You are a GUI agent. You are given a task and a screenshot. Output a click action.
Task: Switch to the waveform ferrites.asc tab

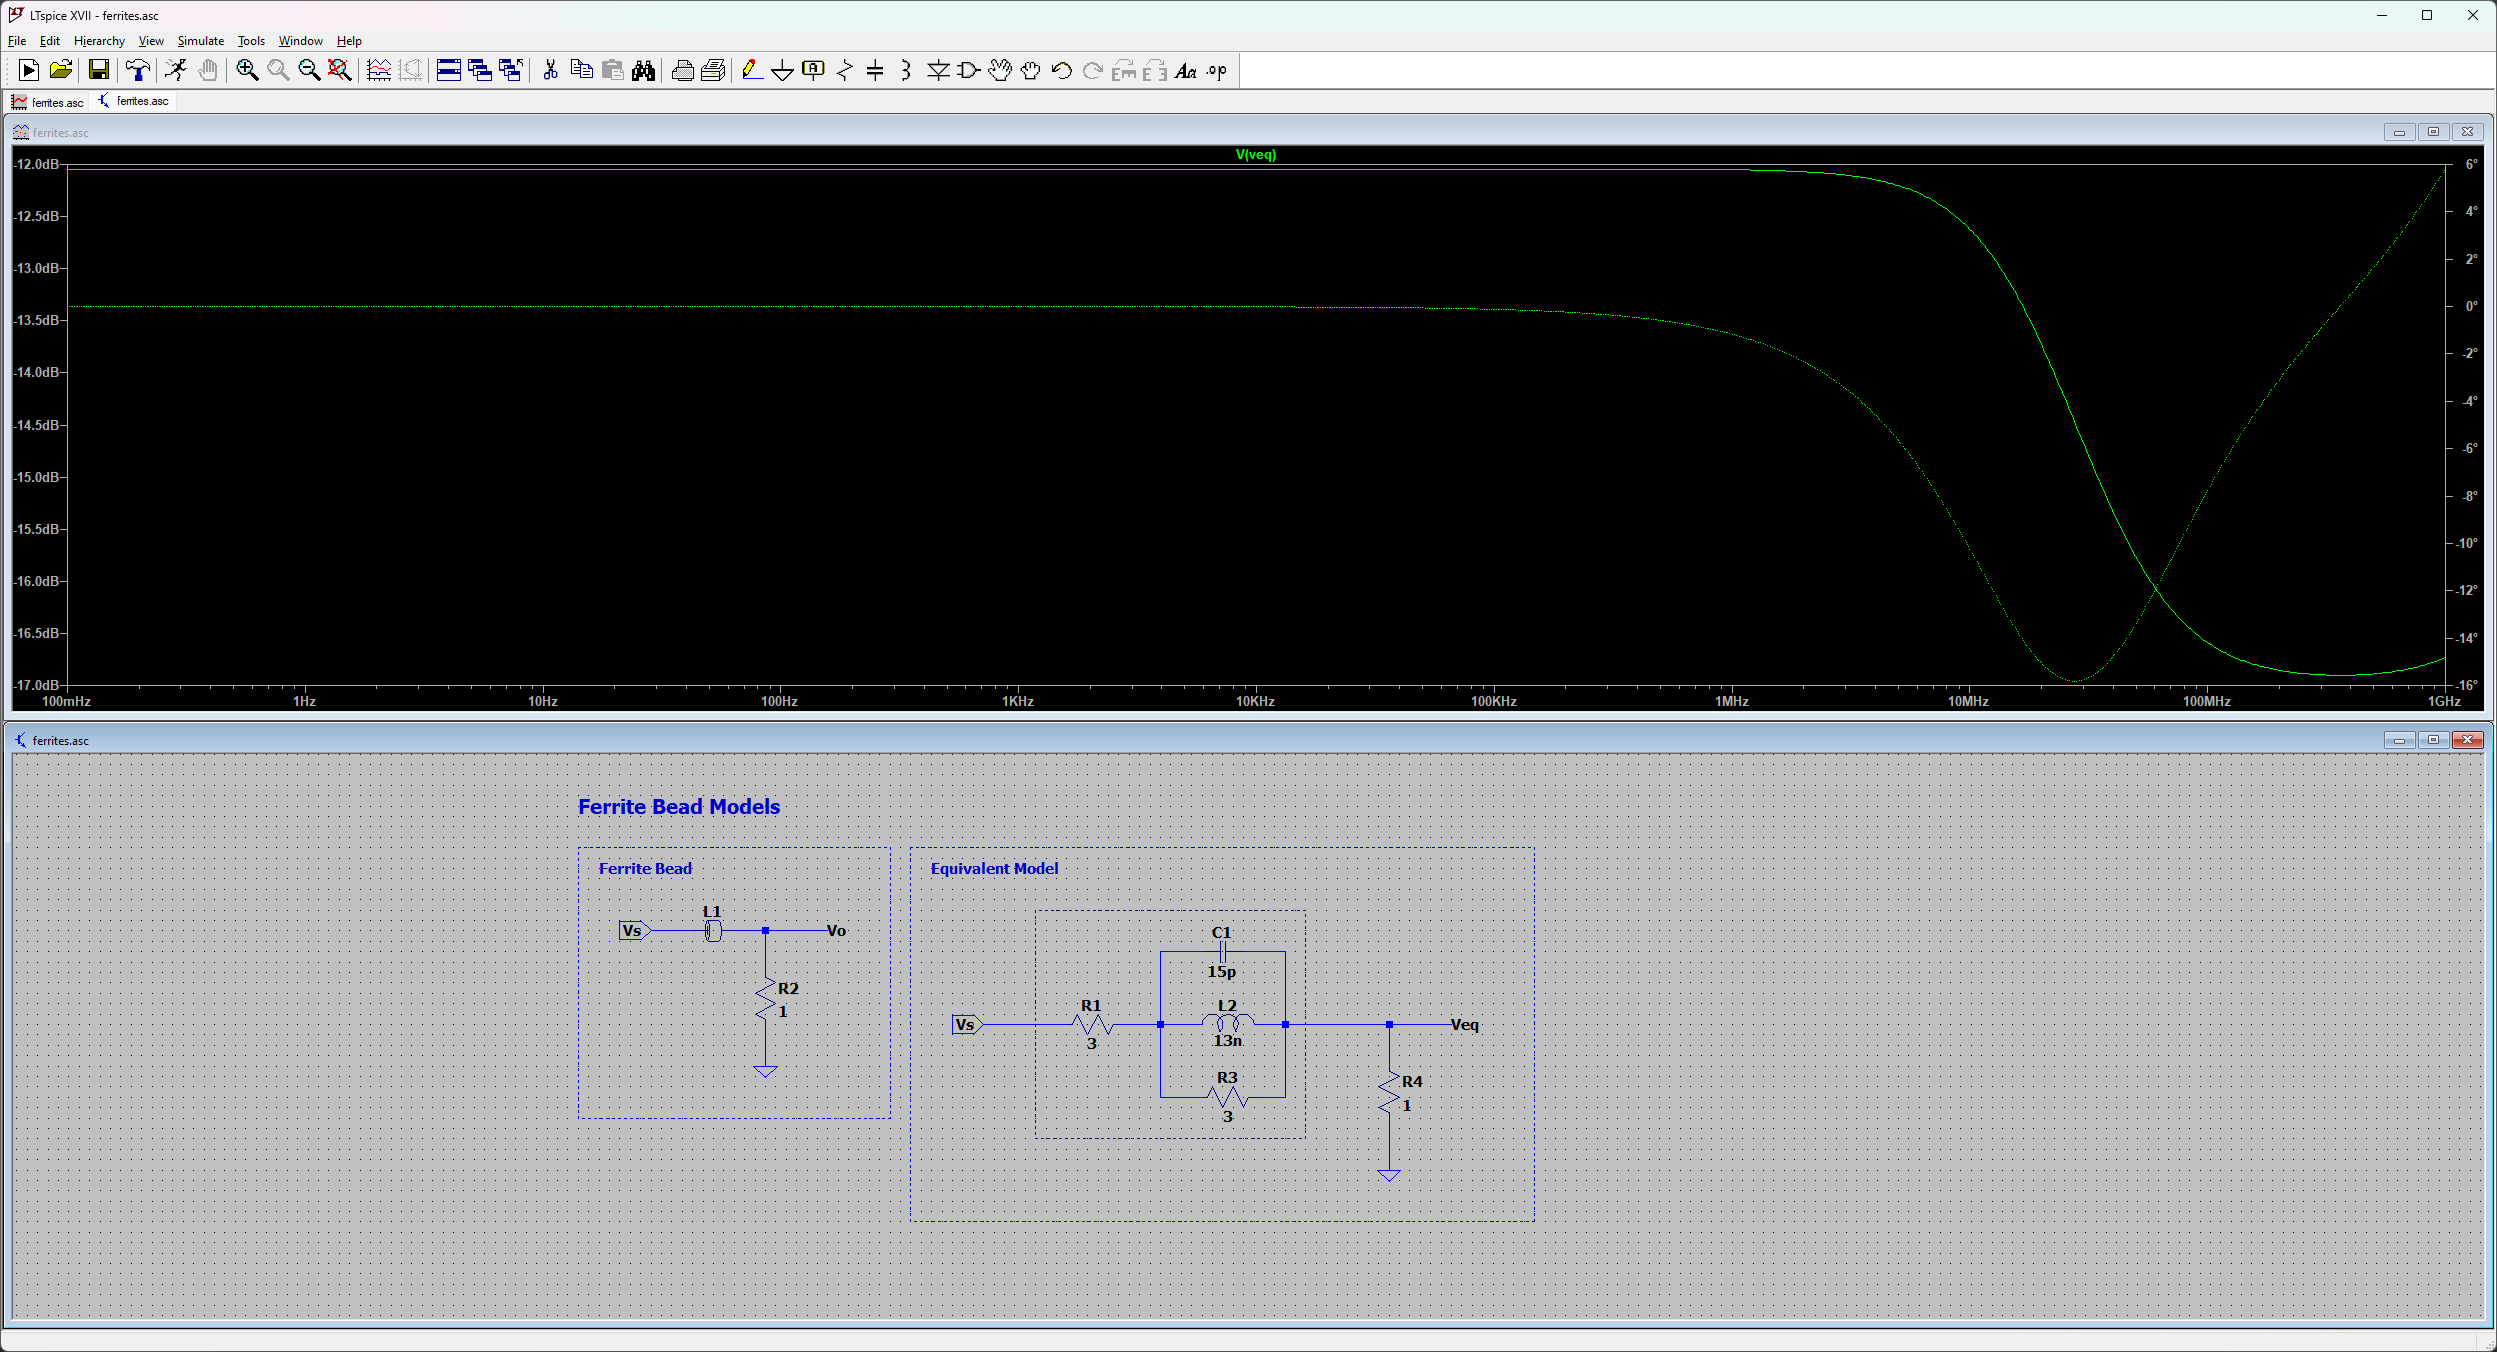48,102
